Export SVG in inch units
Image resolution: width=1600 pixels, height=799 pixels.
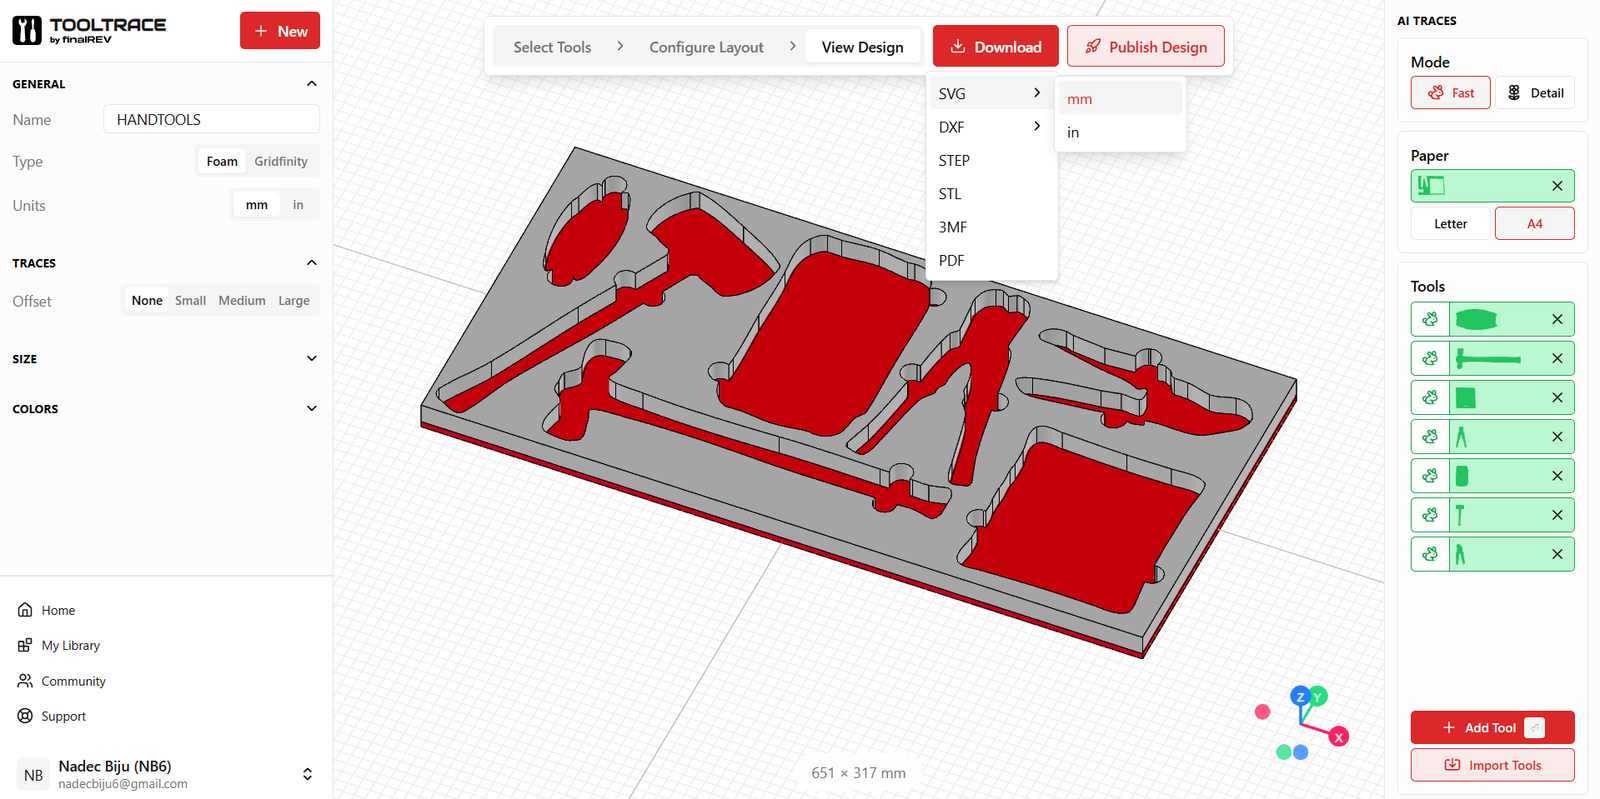tap(1120, 132)
